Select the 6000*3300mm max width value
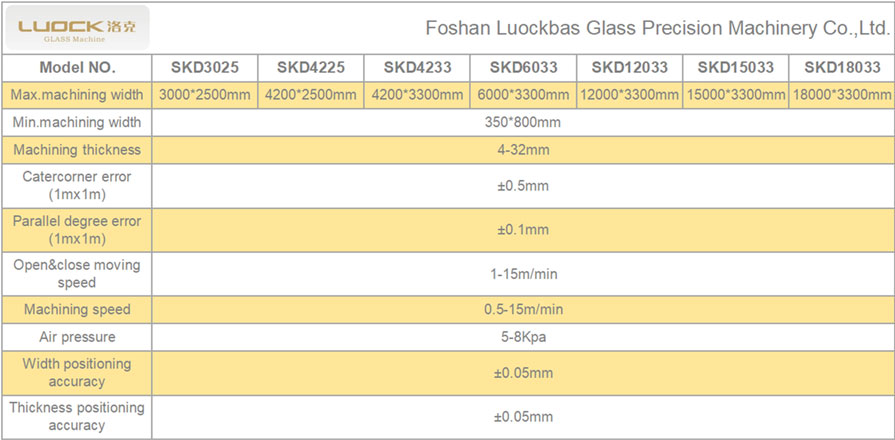895x440 pixels. 523,95
